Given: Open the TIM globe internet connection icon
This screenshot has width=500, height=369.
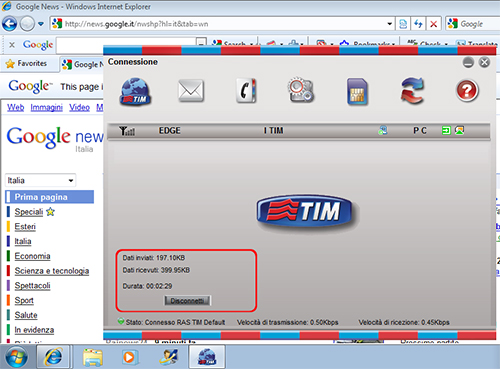Looking at the screenshot, I should pos(135,92).
